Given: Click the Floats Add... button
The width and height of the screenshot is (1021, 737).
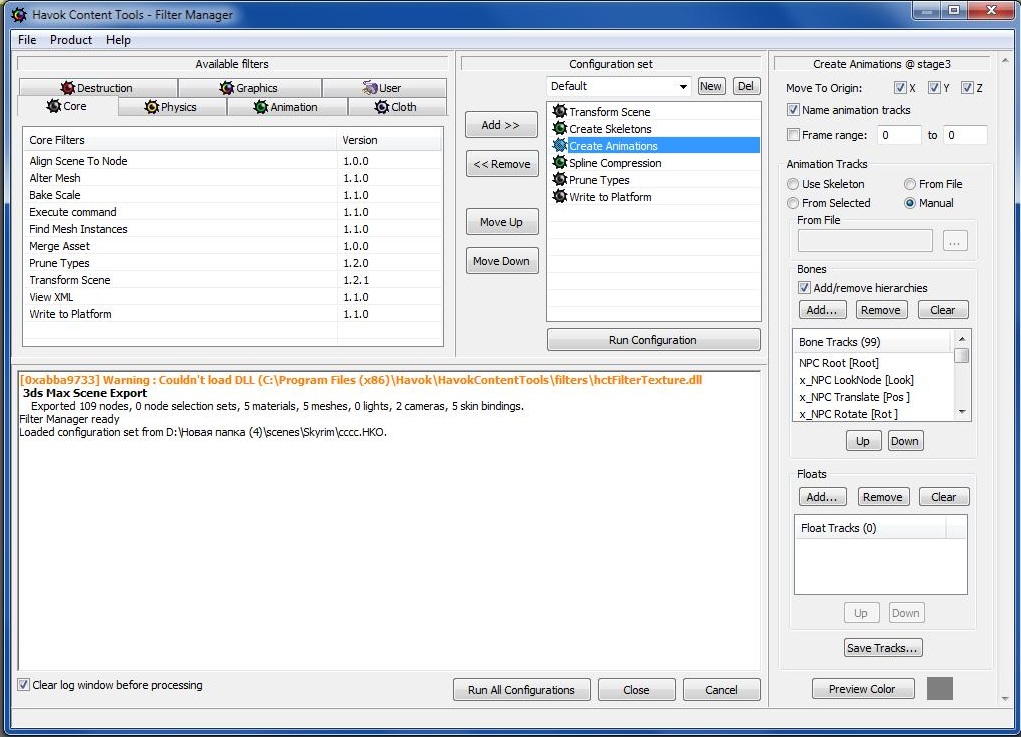Looking at the screenshot, I should (x=822, y=497).
